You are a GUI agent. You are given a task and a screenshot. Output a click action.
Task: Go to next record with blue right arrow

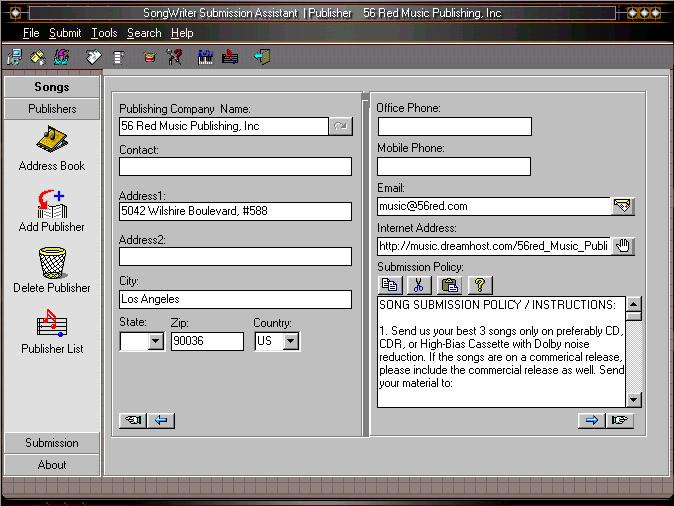pyautogui.click(x=591, y=420)
